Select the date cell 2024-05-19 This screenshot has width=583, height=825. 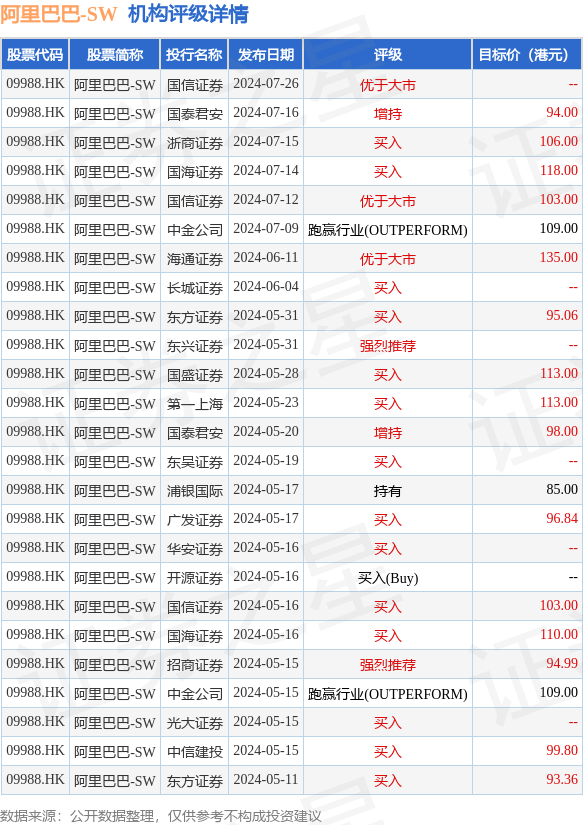pos(266,460)
